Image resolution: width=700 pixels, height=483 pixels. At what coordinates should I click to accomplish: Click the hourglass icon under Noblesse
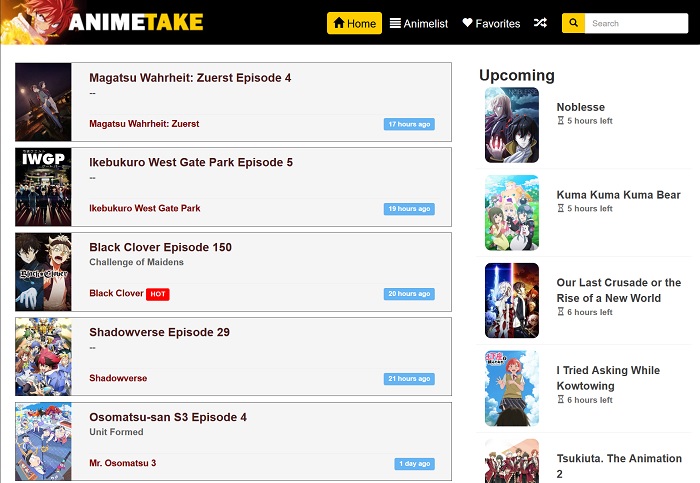561,121
